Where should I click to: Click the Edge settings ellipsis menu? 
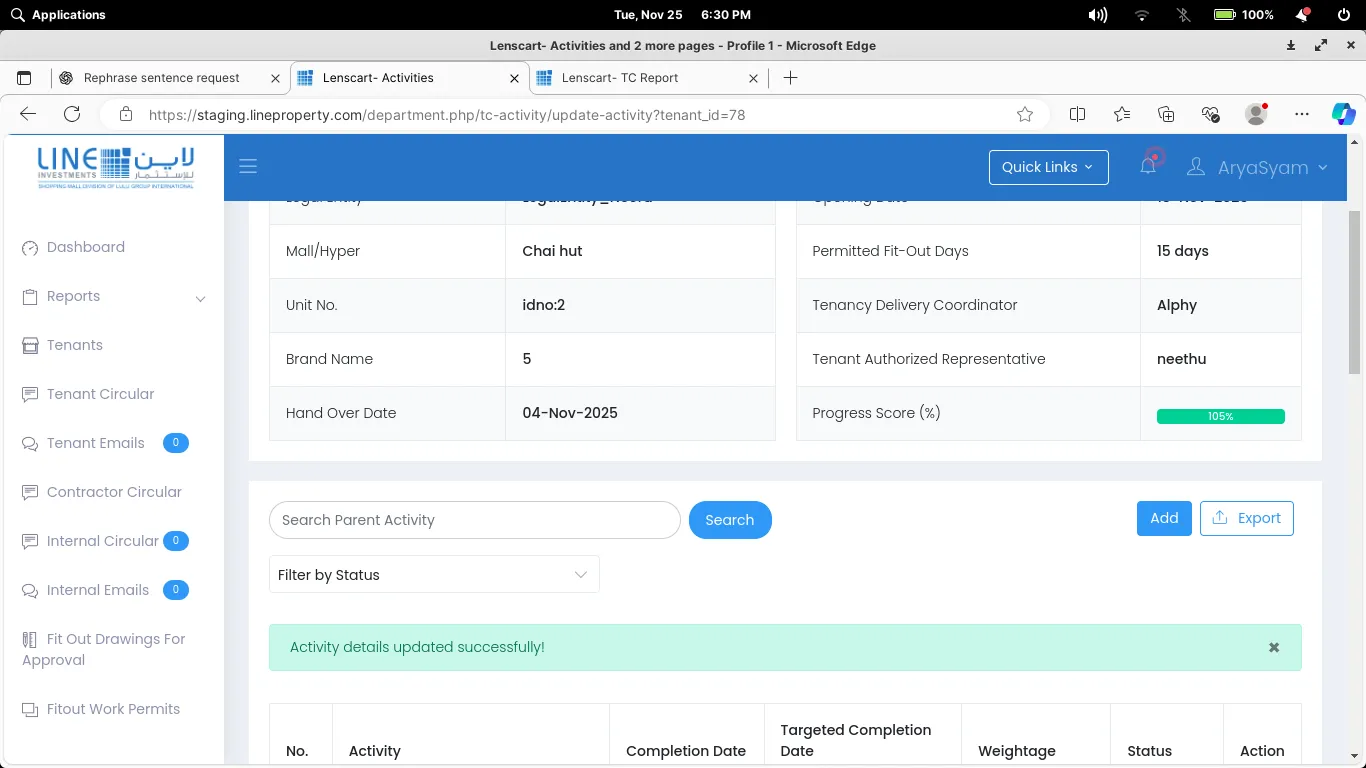(x=1301, y=114)
